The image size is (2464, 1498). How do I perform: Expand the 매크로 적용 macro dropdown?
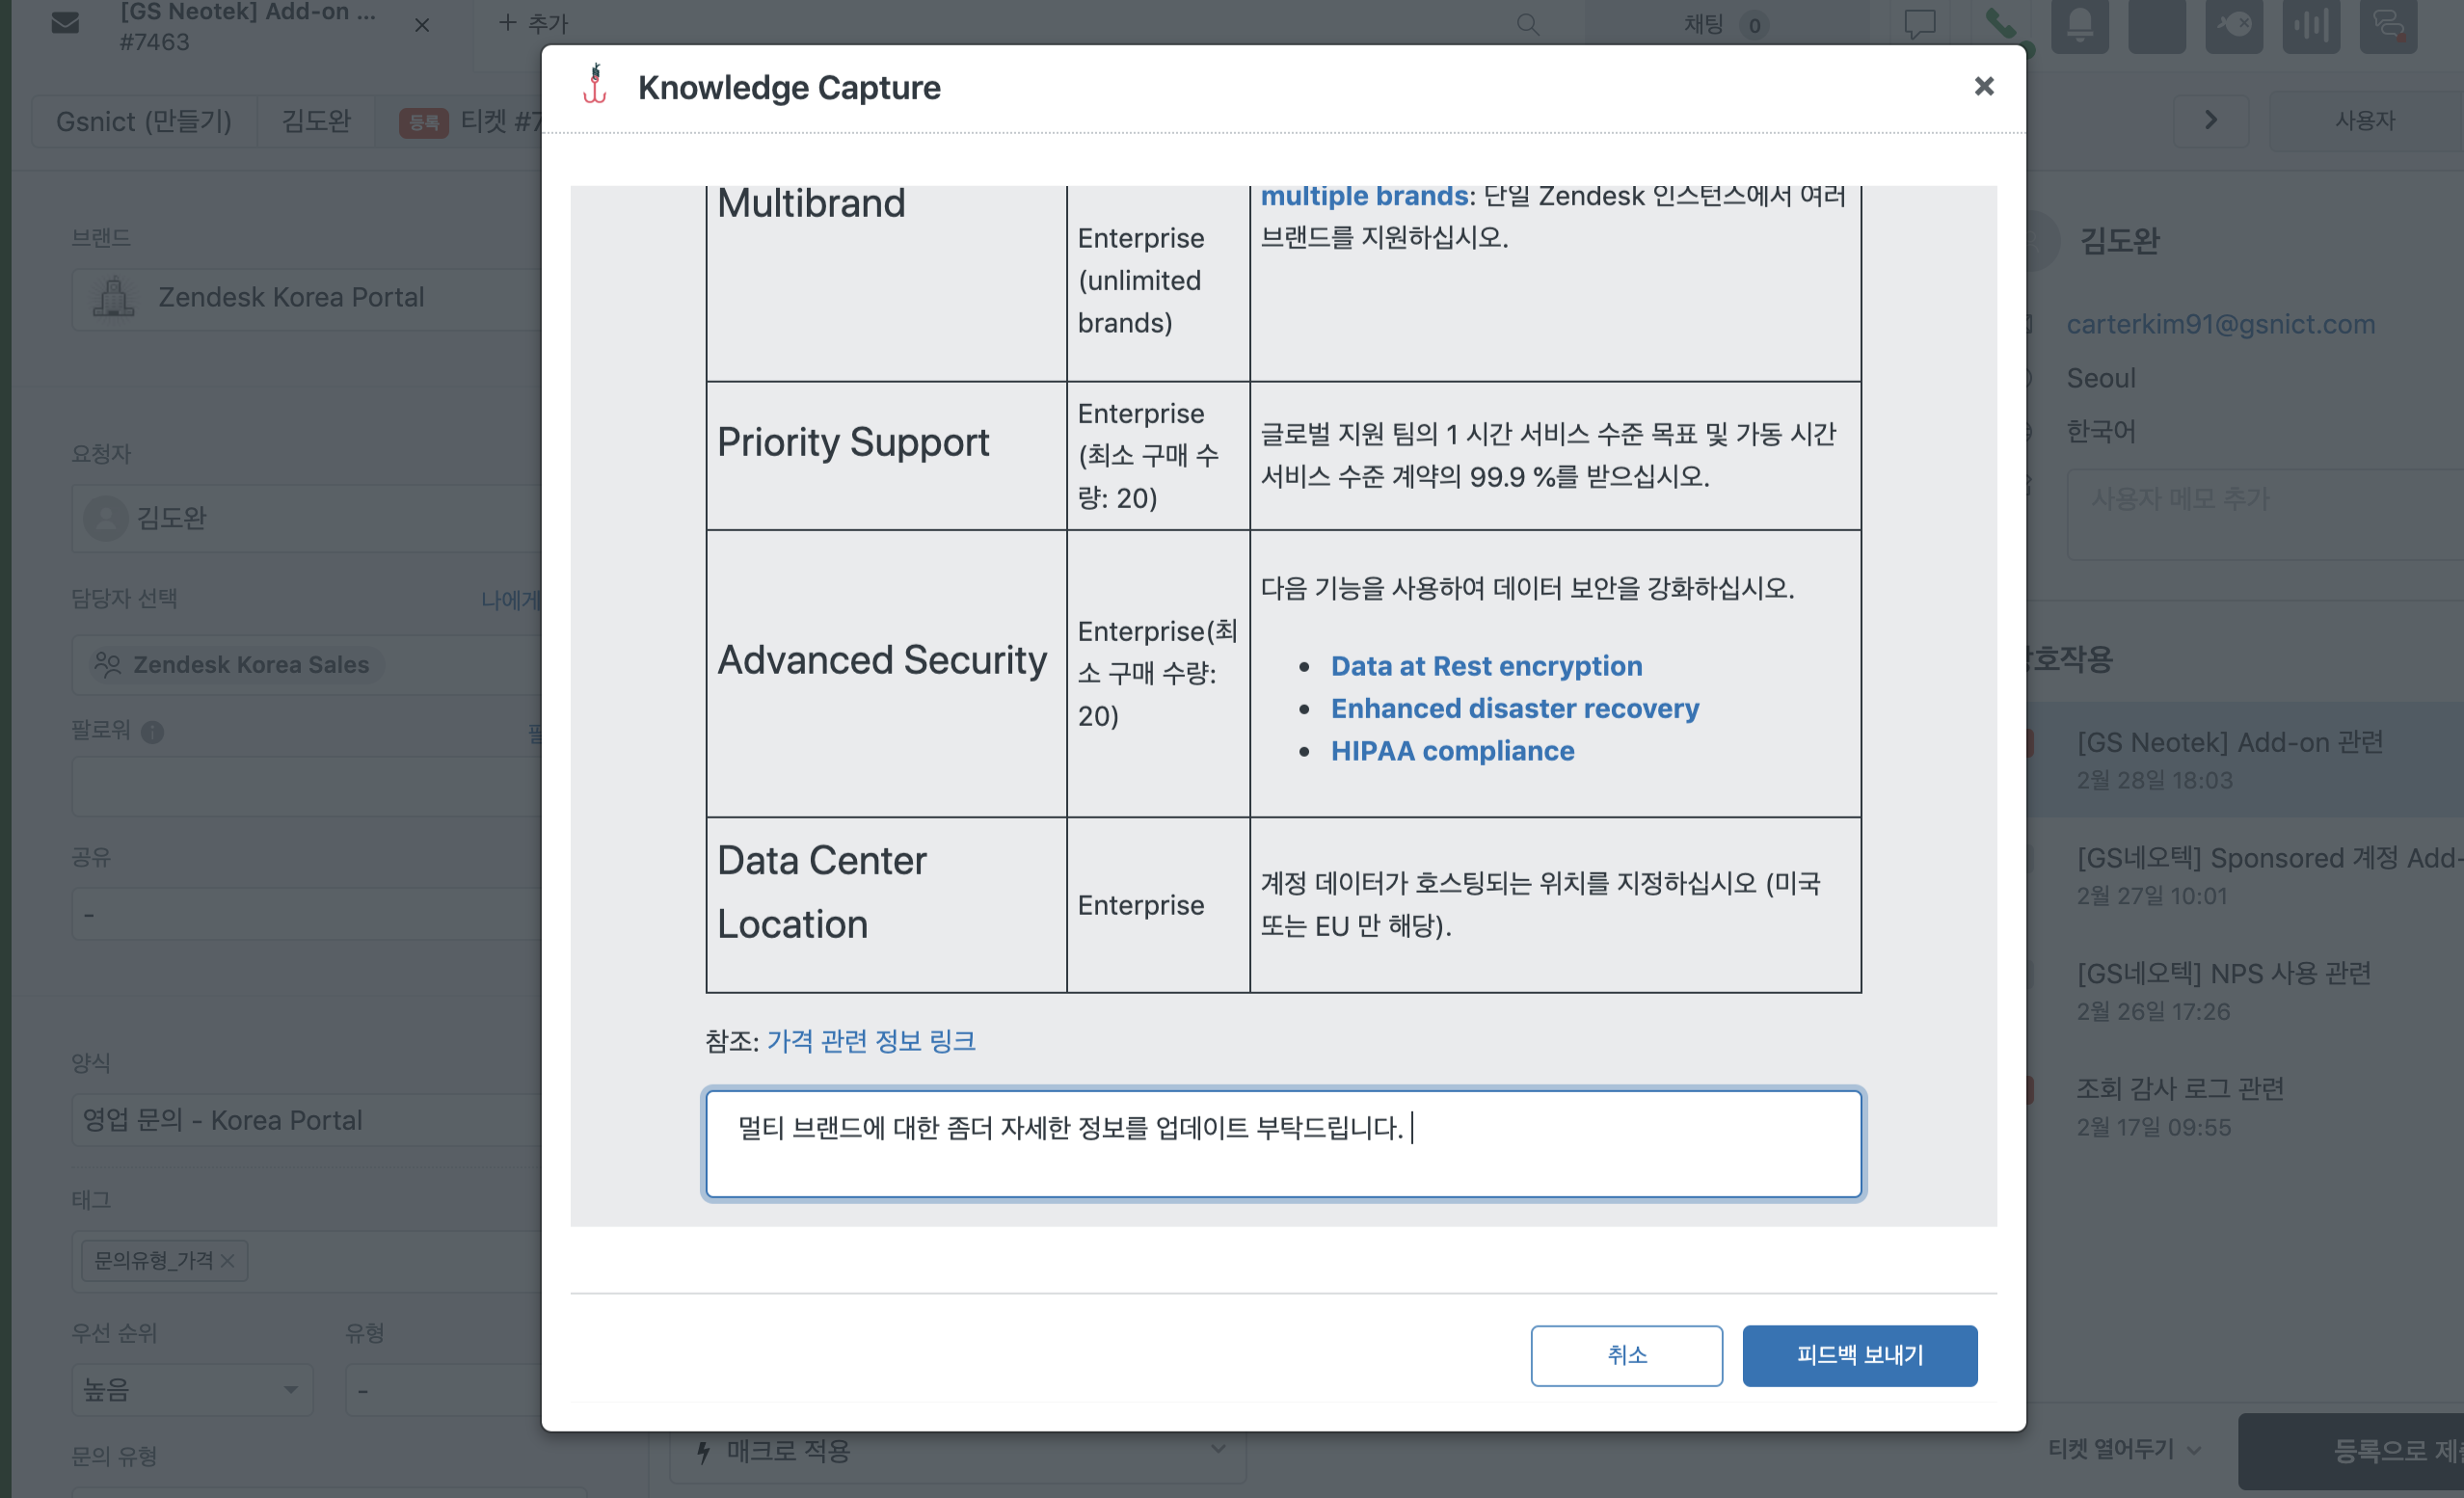coord(957,1450)
